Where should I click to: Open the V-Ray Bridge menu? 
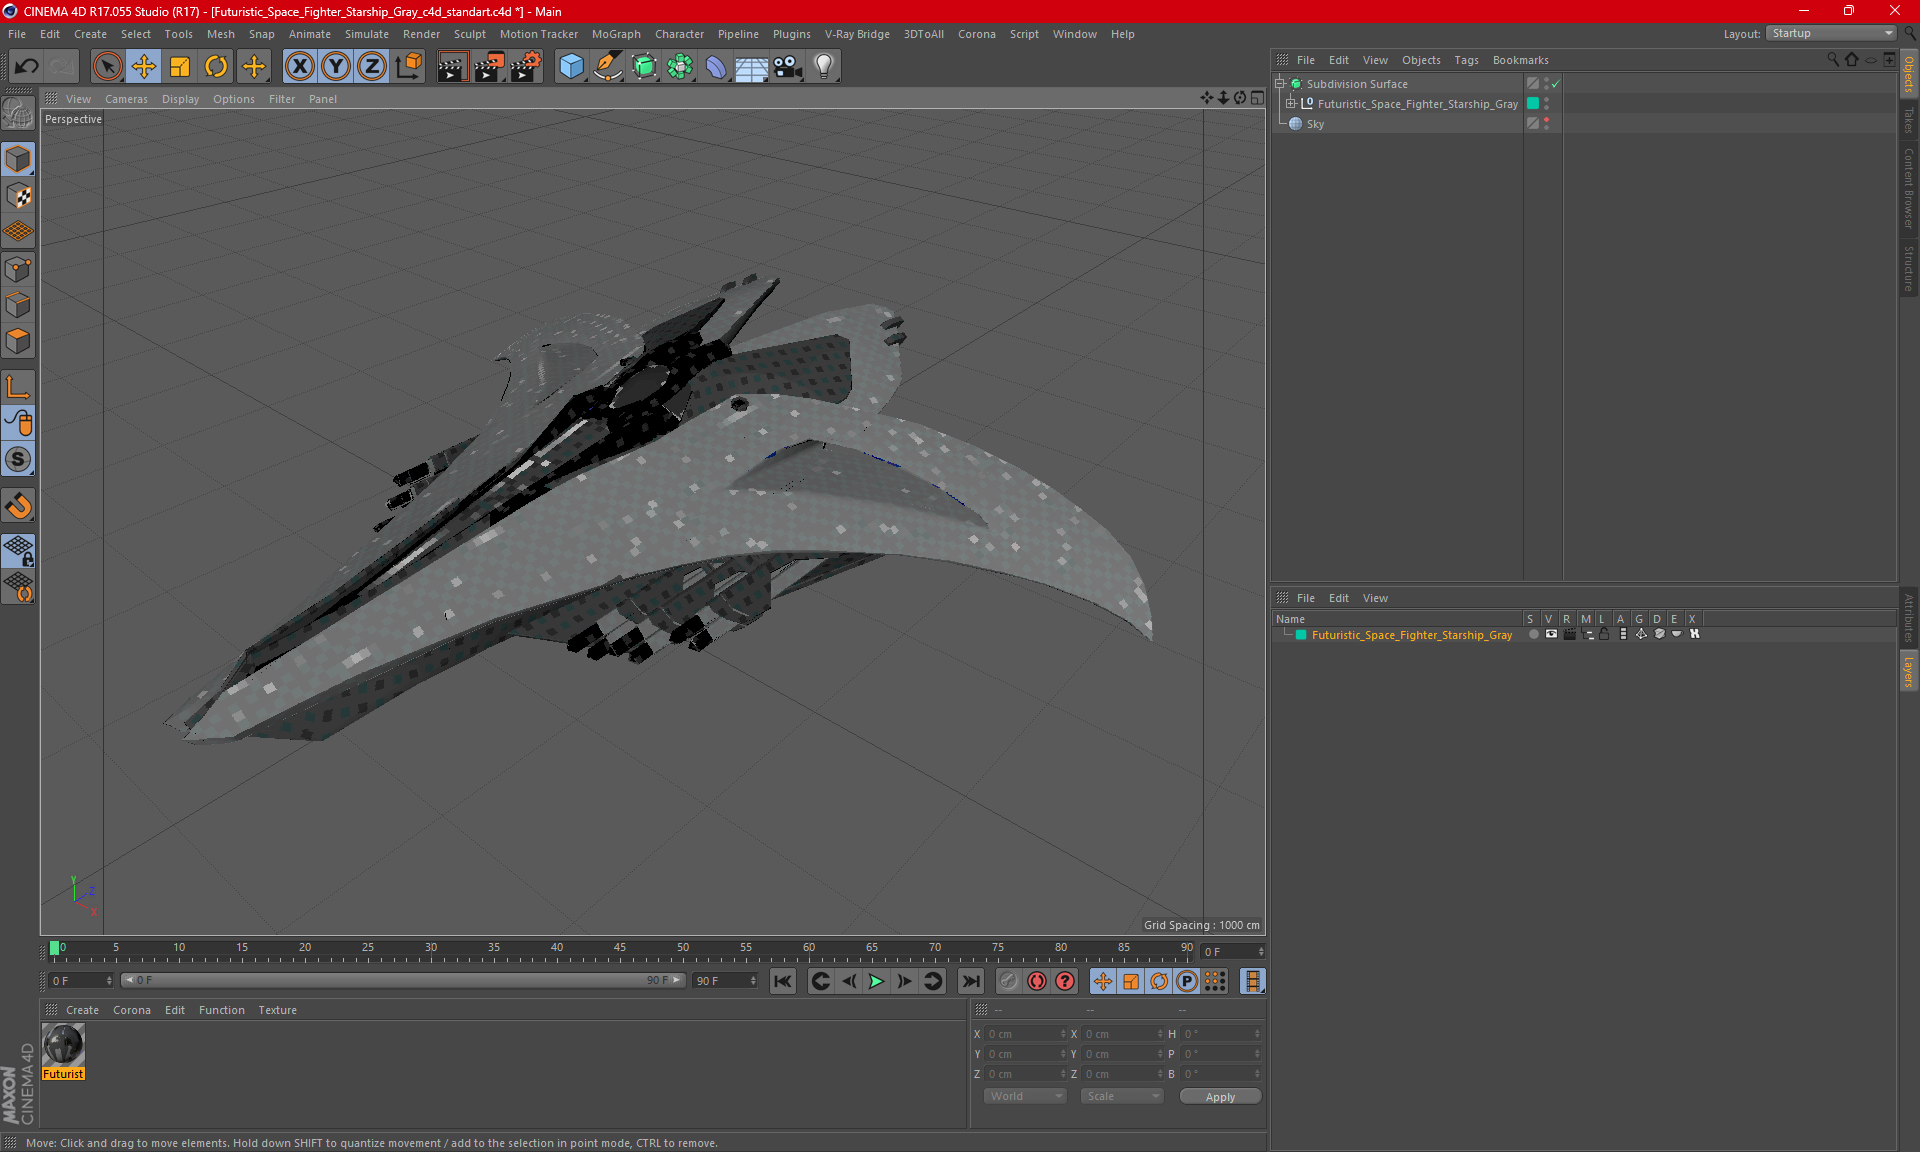coord(857,34)
